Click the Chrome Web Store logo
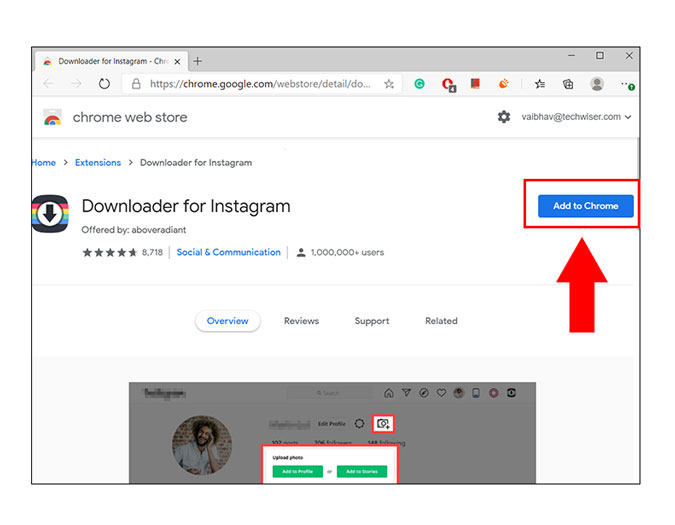This screenshot has width=675, height=525. point(53,117)
